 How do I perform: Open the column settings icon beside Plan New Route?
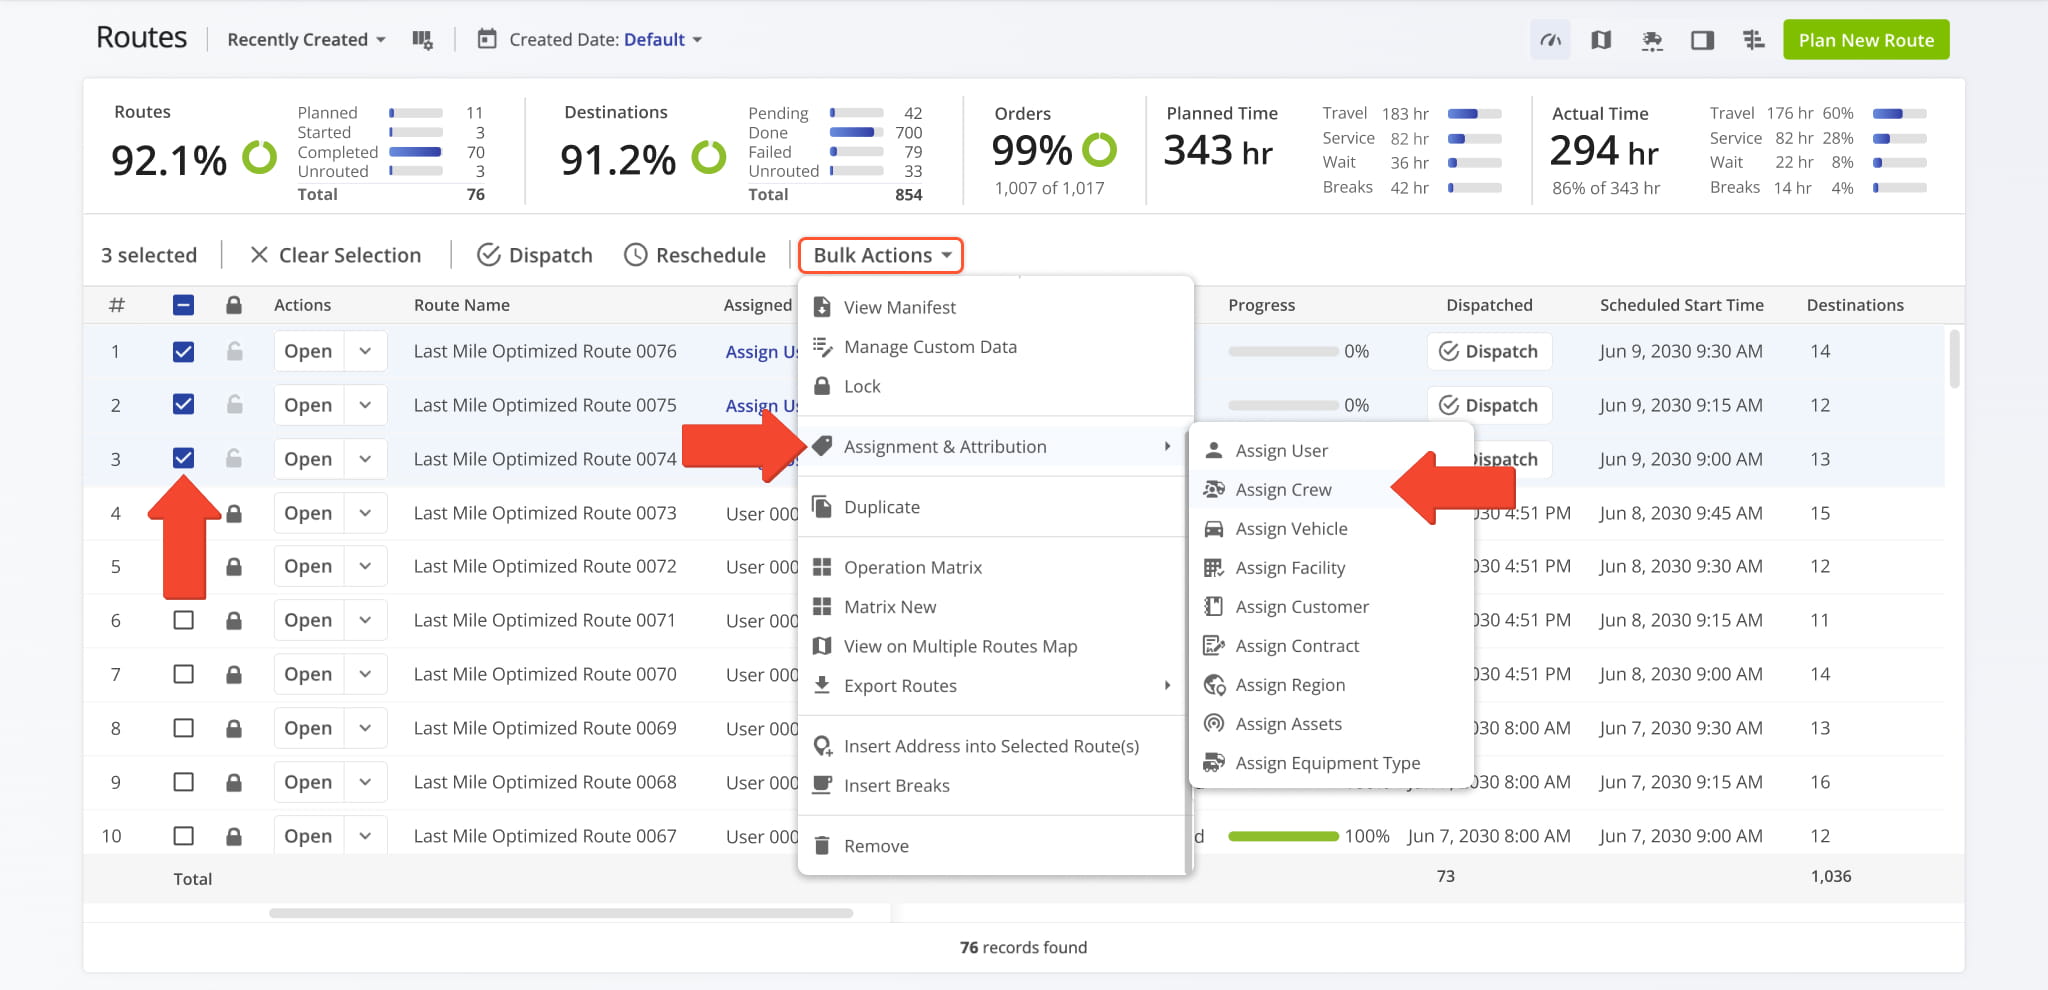[x=1753, y=40]
